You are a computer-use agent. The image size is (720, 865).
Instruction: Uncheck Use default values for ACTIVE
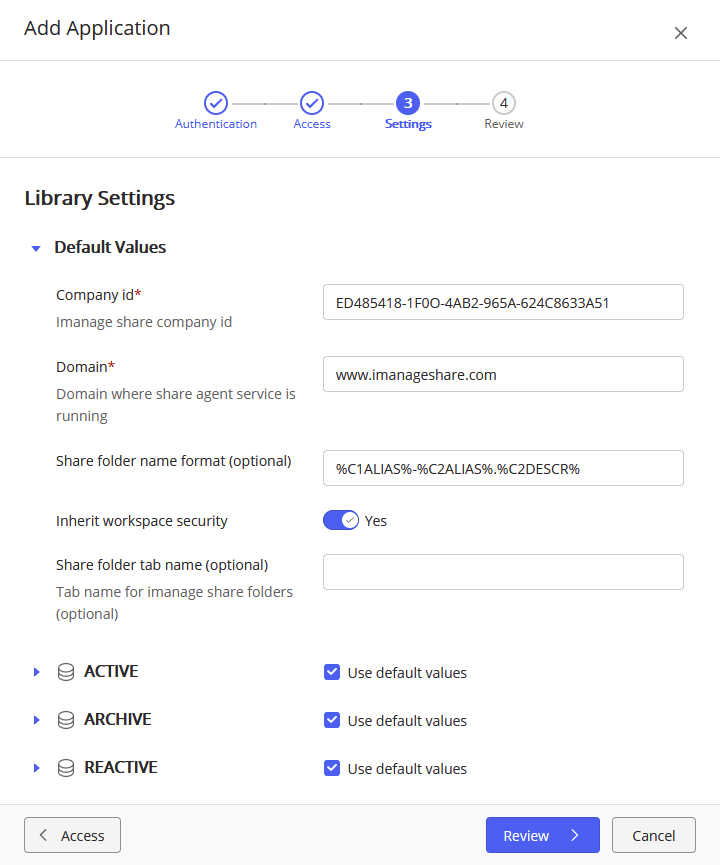(331, 672)
